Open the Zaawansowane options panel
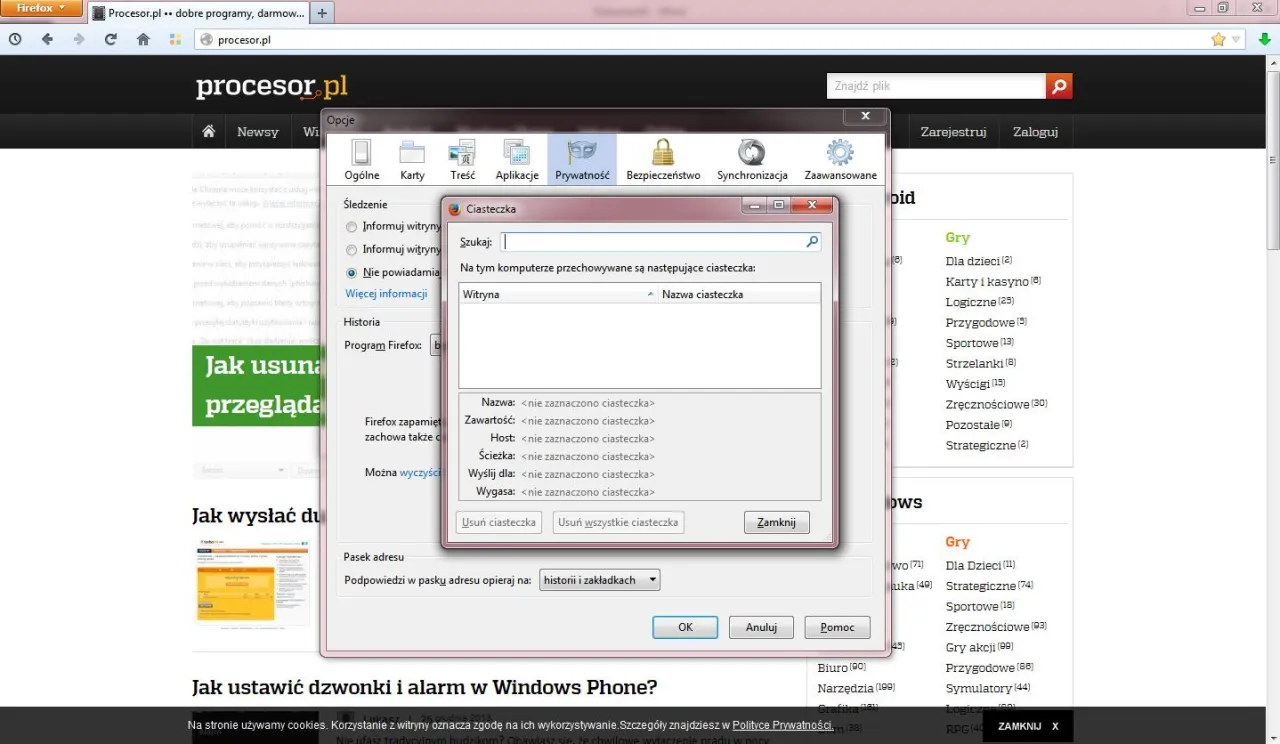This screenshot has width=1280, height=744. (x=839, y=157)
